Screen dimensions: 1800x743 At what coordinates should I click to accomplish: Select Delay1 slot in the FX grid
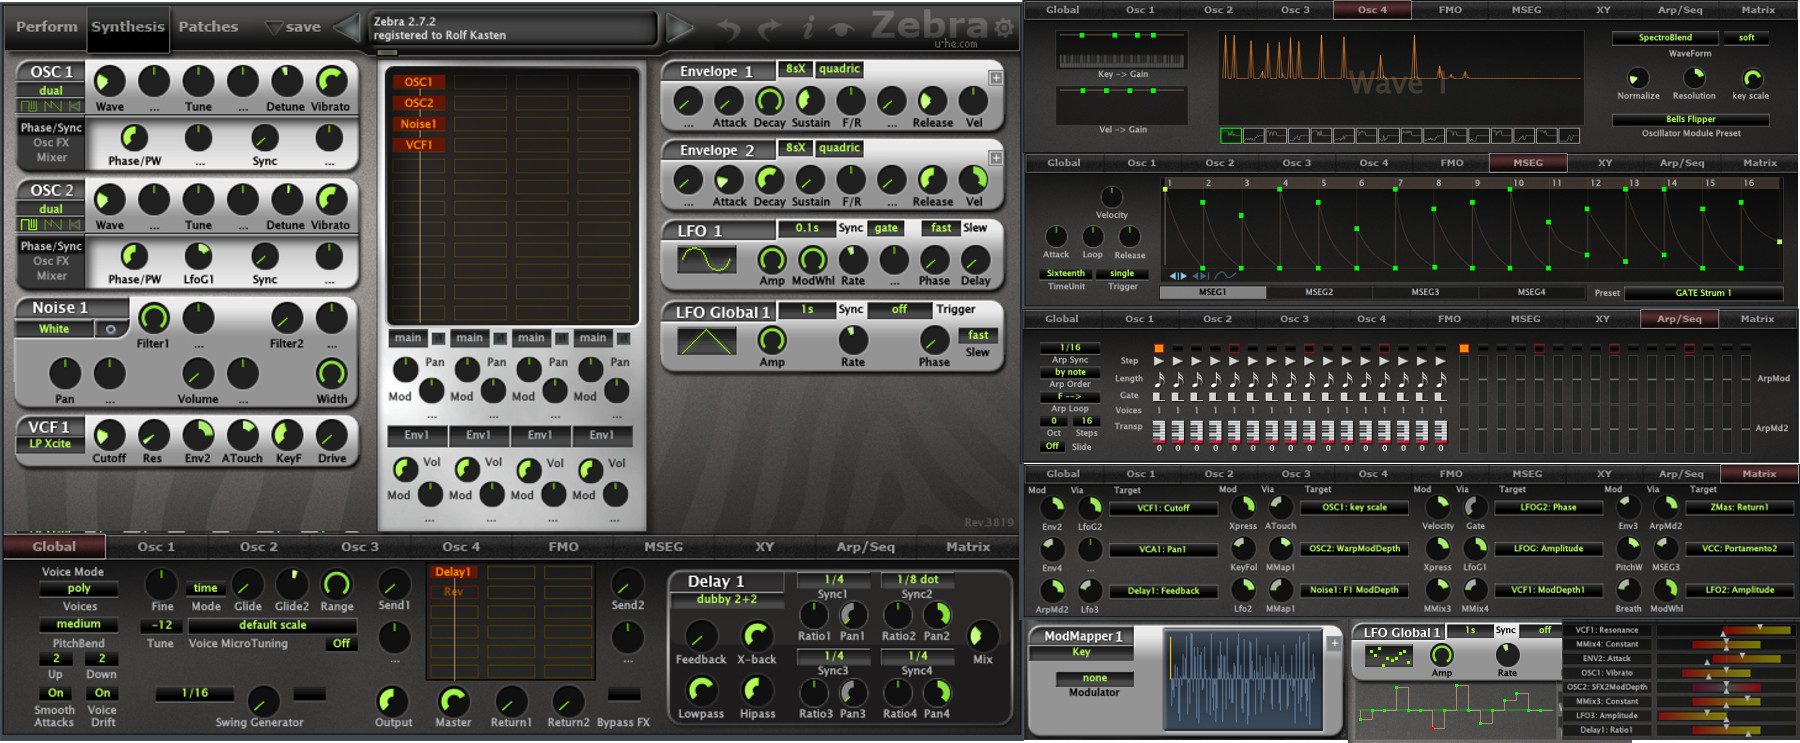(453, 572)
